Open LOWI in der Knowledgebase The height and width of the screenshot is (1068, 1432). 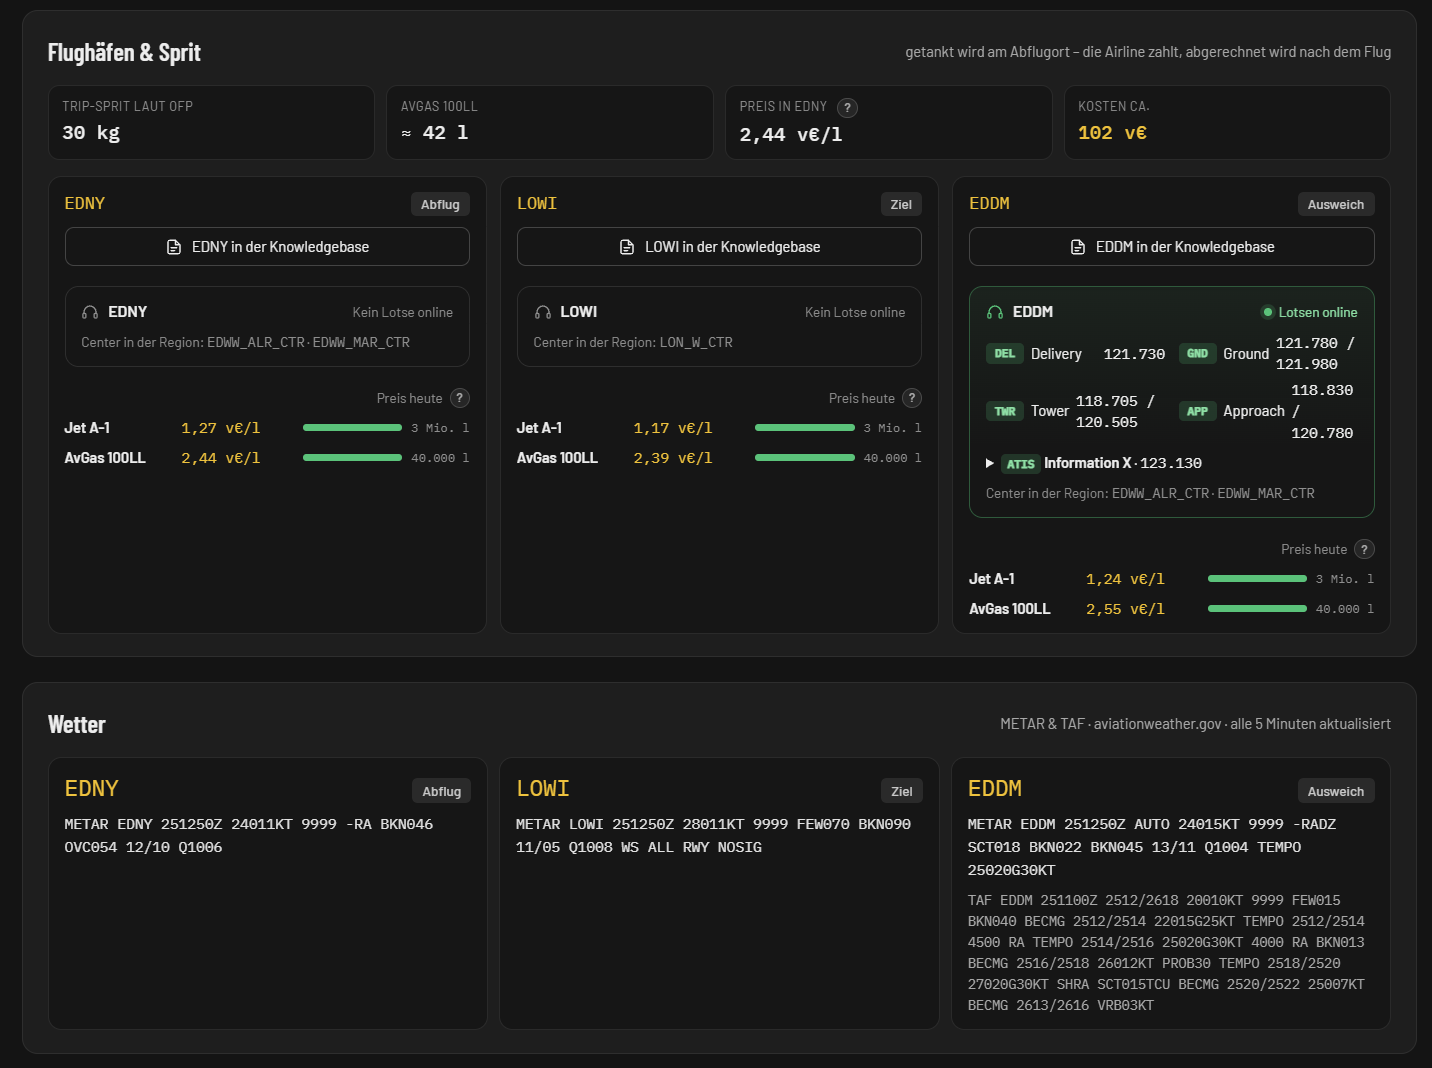tap(719, 247)
